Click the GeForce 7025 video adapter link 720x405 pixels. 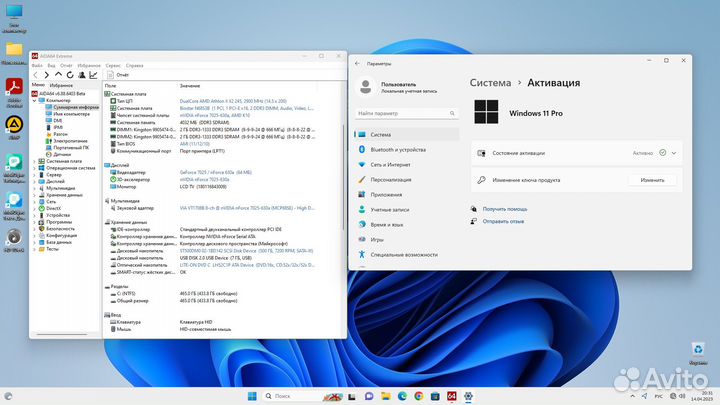click(x=215, y=173)
